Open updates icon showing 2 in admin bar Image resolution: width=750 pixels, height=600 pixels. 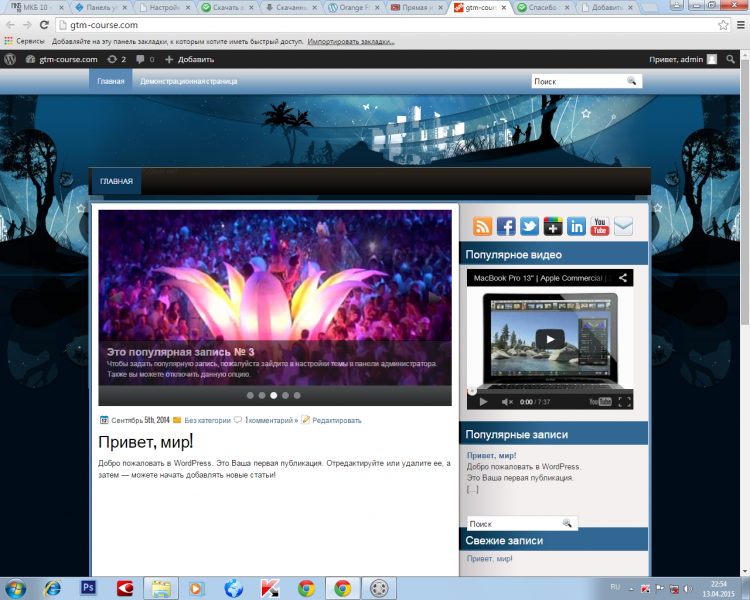(x=117, y=59)
